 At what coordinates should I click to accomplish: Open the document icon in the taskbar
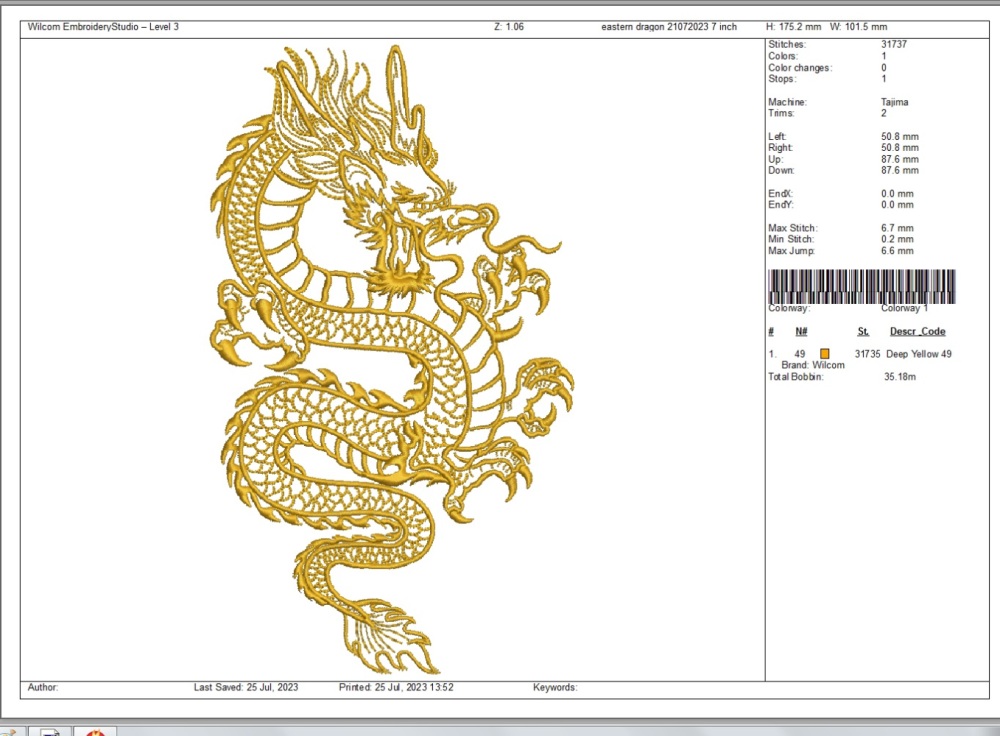(x=49, y=731)
